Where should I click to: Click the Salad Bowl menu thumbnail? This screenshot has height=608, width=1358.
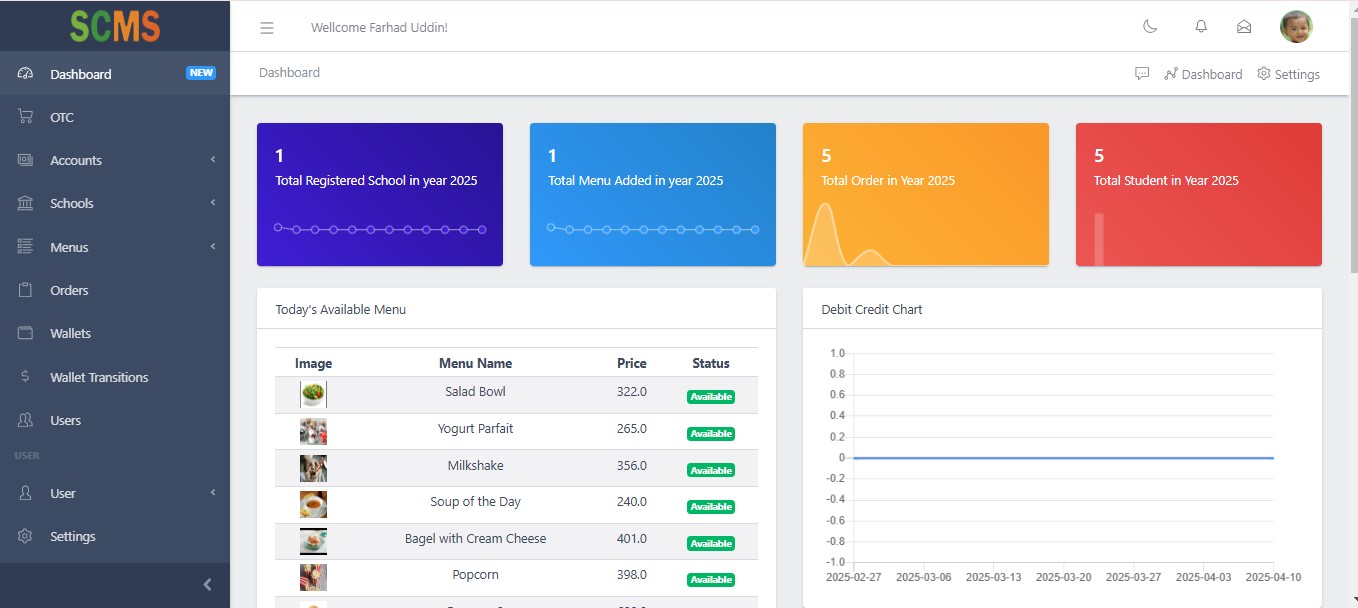(313, 394)
